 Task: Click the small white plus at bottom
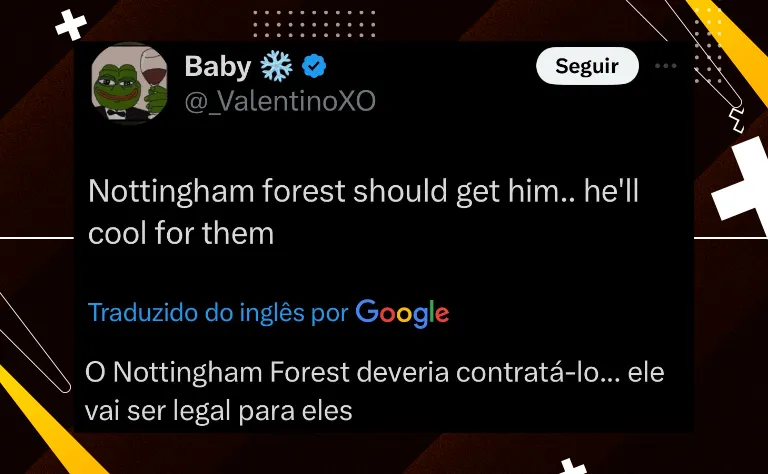571,466
